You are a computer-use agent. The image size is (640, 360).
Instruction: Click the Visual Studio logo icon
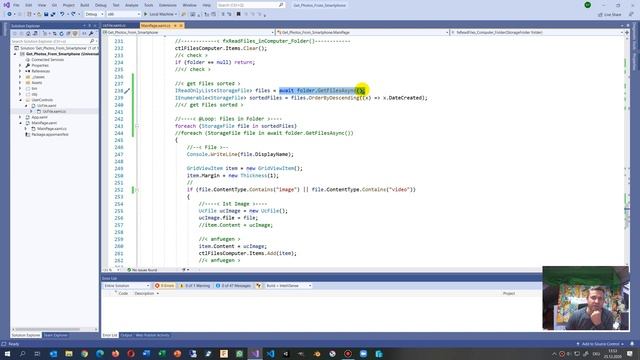[7, 5]
